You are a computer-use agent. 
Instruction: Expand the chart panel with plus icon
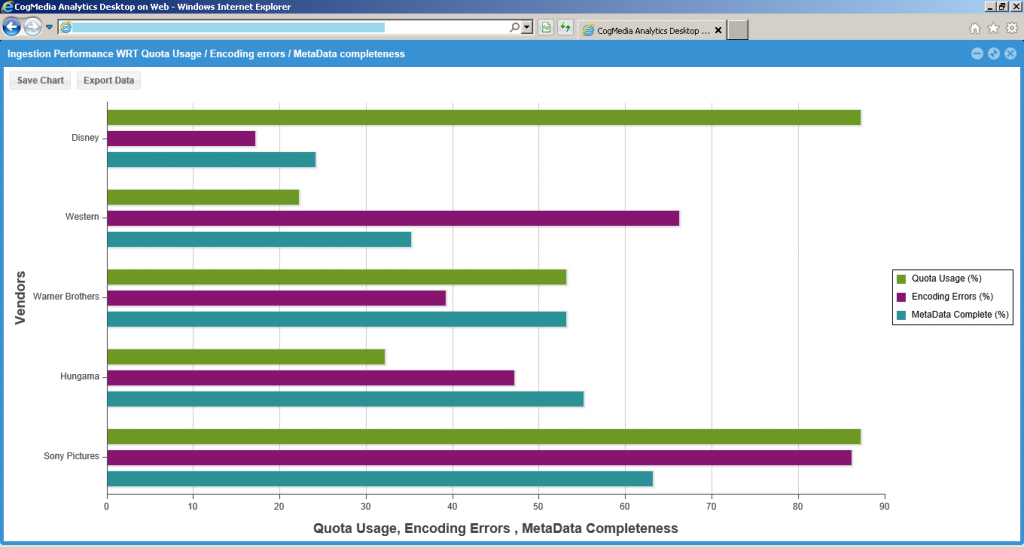[993, 54]
